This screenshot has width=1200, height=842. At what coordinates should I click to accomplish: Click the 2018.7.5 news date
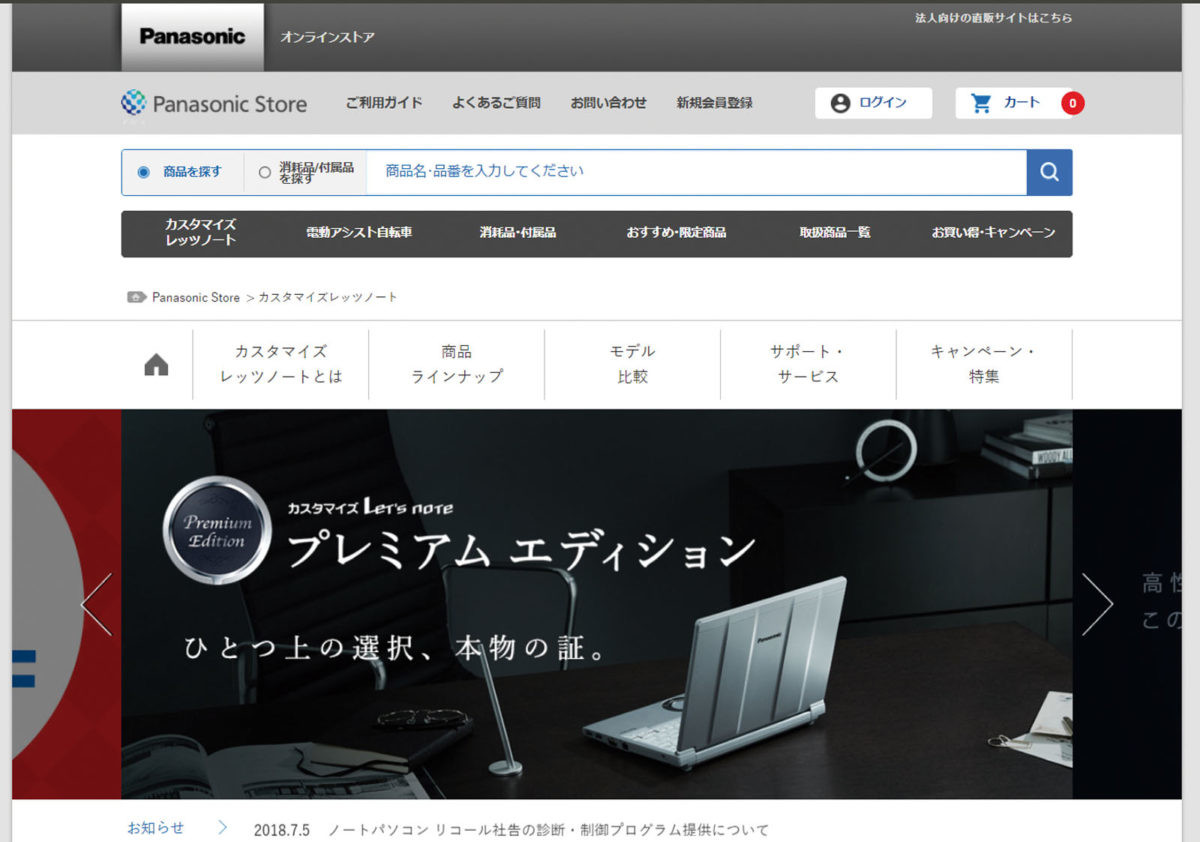point(282,830)
